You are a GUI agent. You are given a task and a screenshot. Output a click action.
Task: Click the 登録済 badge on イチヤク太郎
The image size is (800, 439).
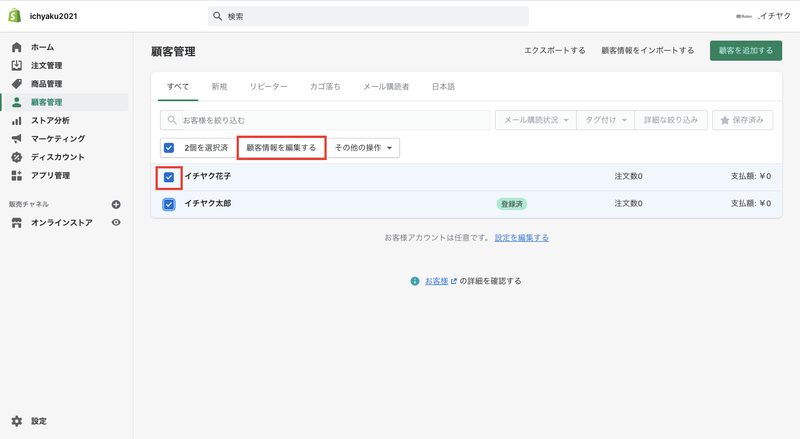tap(512, 204)
